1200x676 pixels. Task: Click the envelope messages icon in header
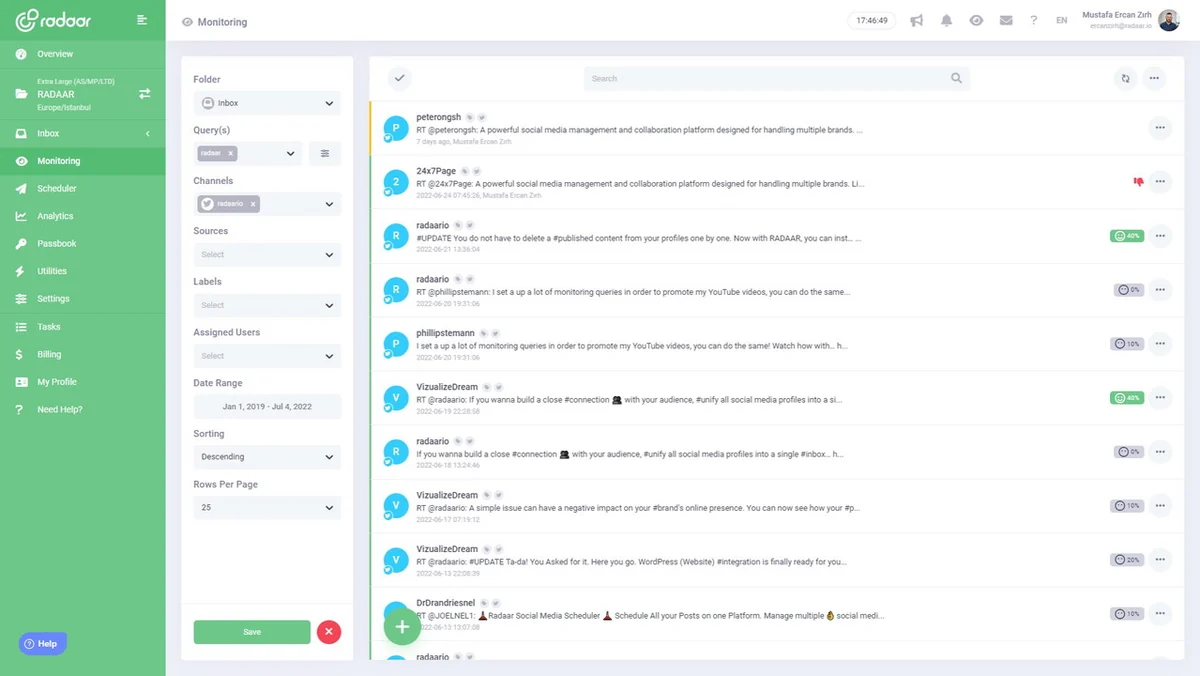[x=1006, y=21]
